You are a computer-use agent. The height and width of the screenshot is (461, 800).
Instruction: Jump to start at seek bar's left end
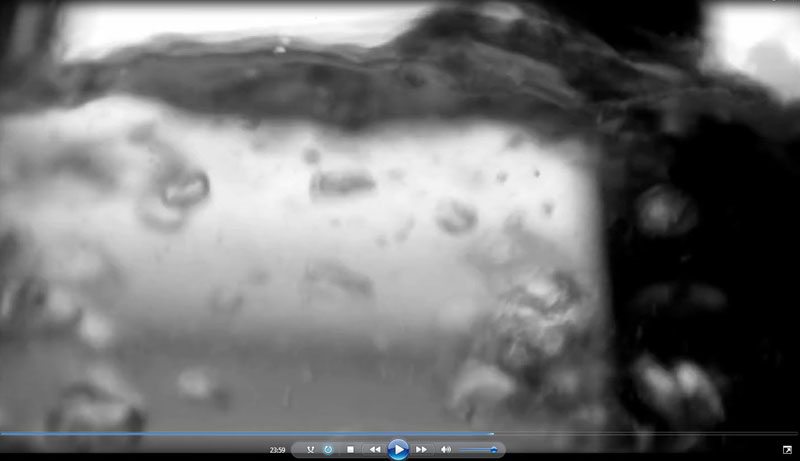coord(3,434)
